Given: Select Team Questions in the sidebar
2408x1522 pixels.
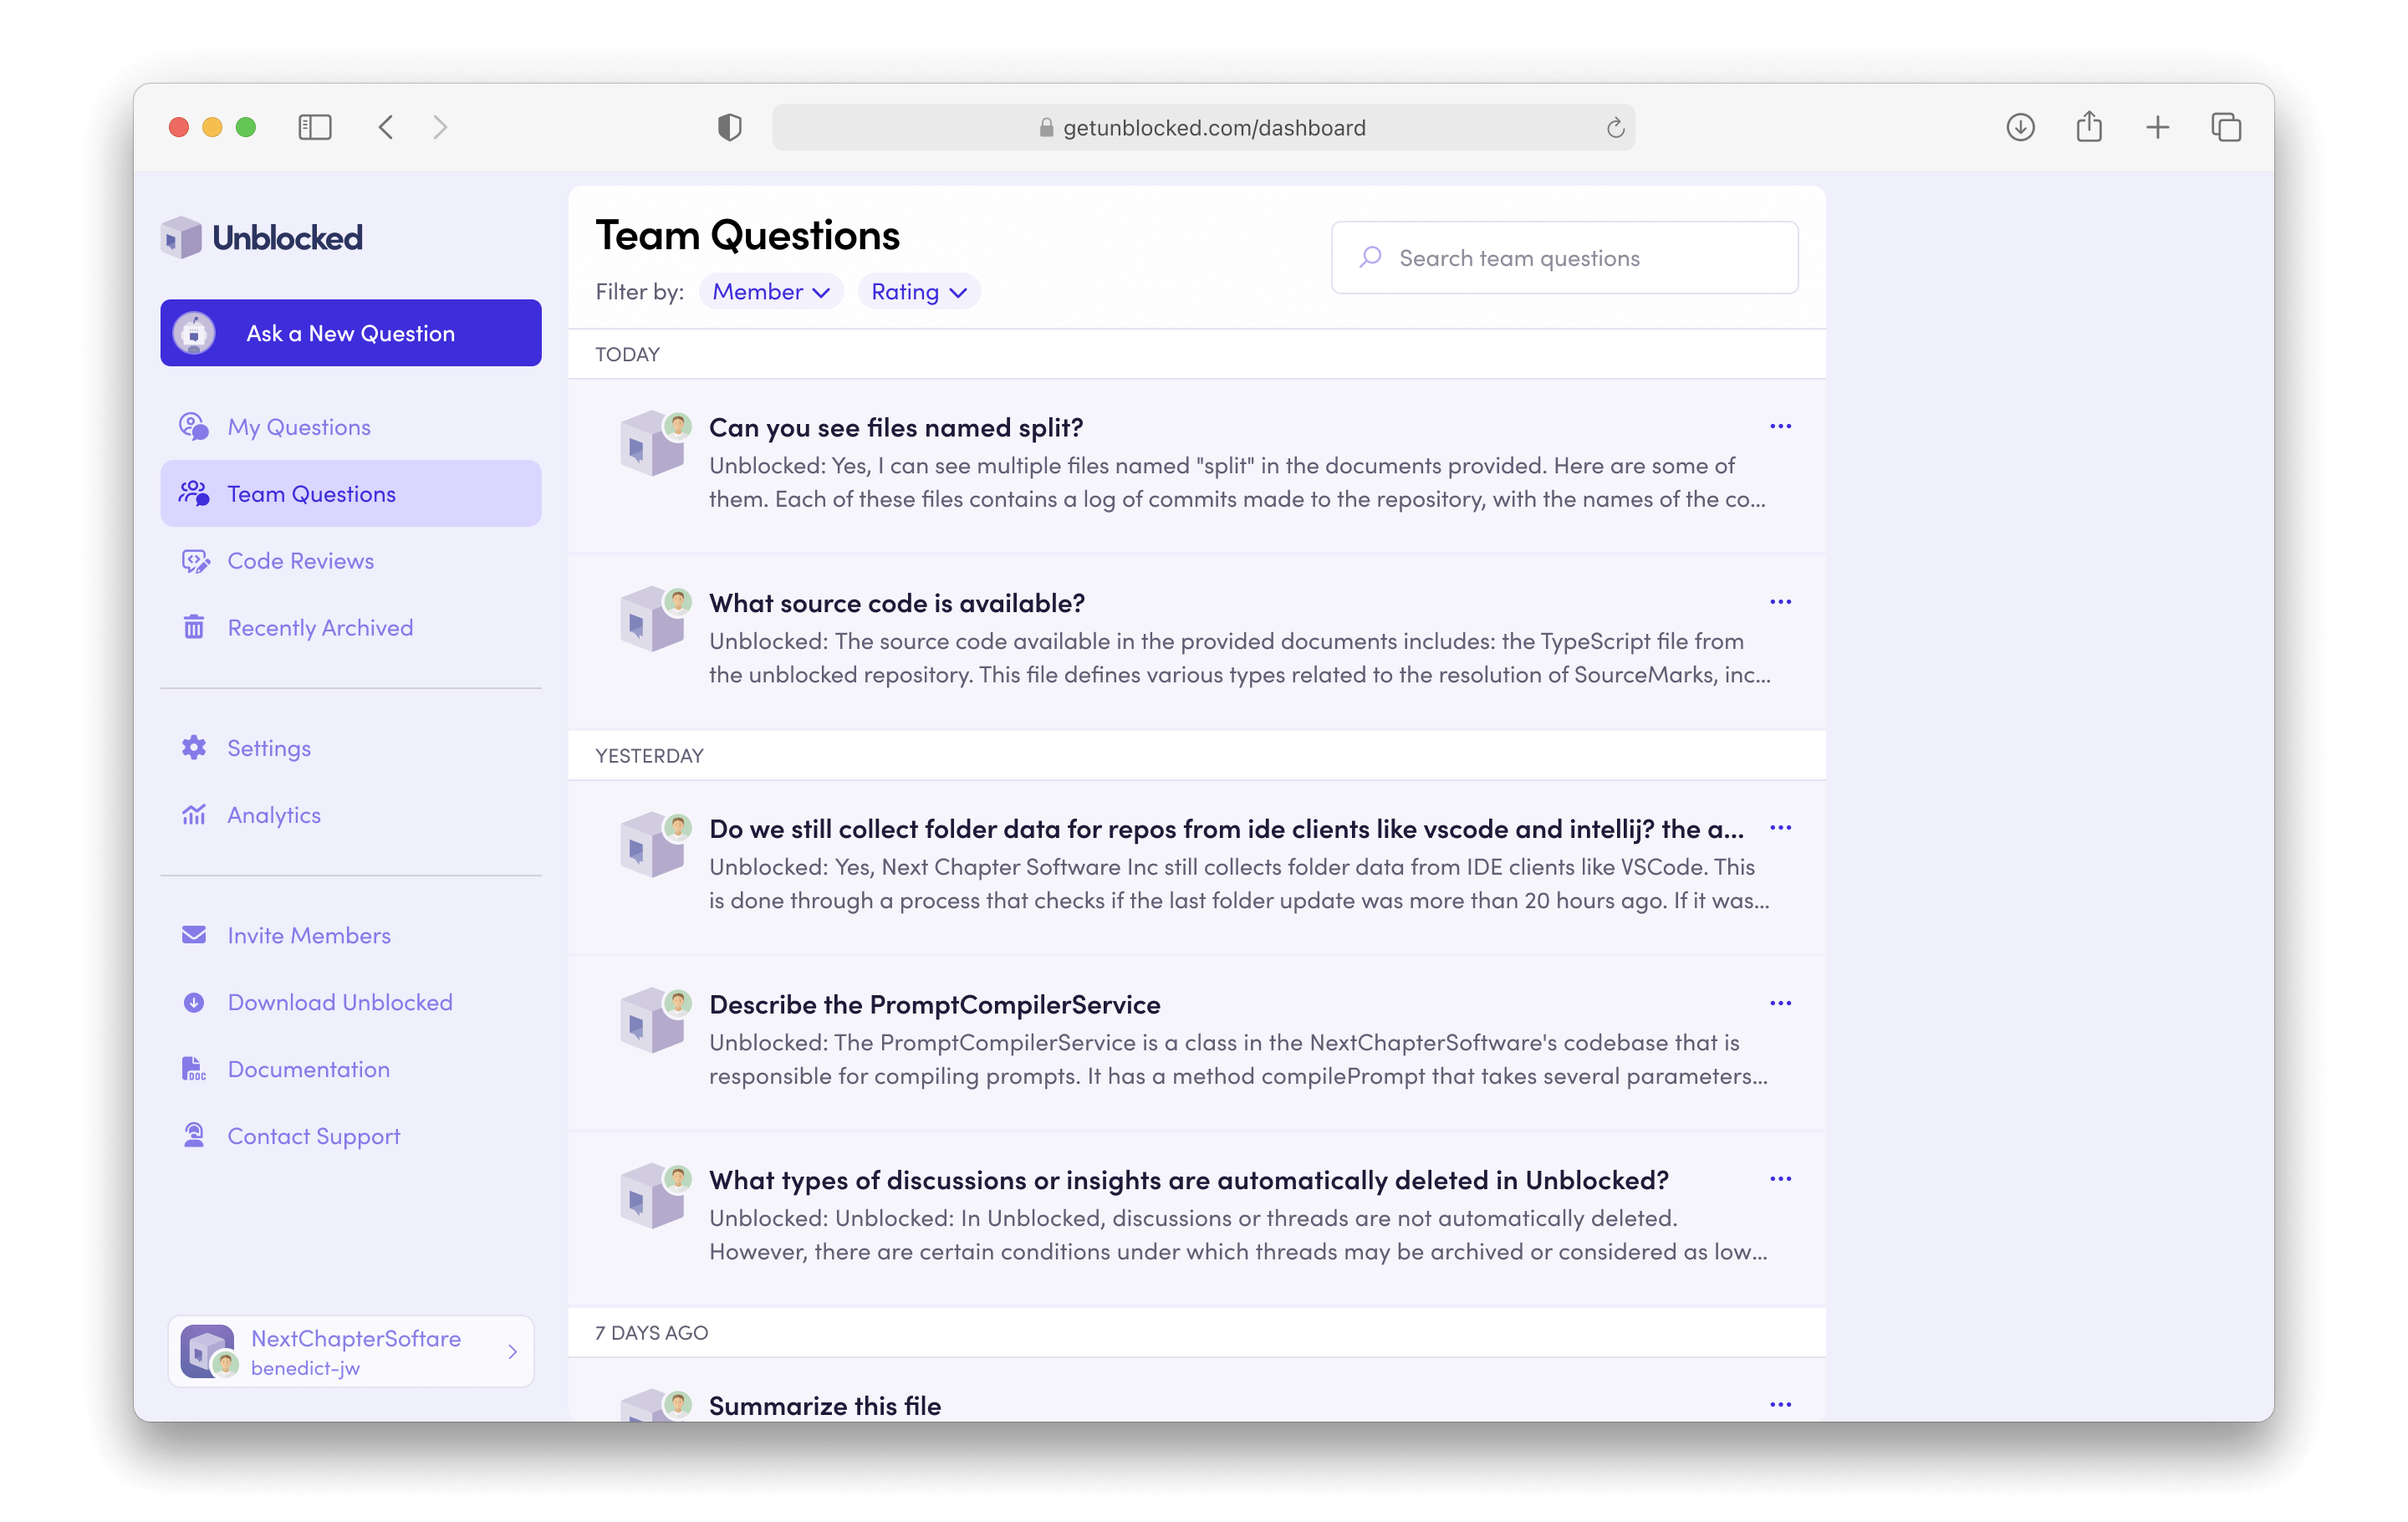Looking at the screenshot, I should [311, 494].
